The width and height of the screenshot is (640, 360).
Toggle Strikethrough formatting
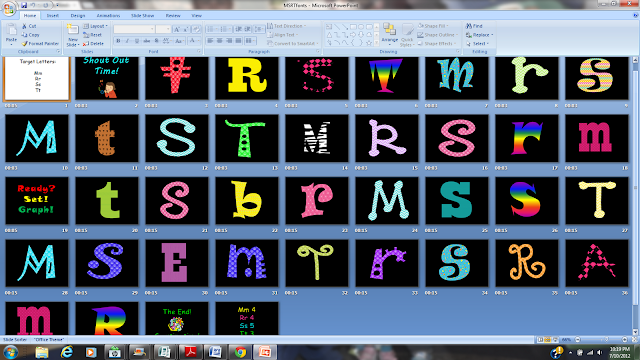tap(147, 41)
